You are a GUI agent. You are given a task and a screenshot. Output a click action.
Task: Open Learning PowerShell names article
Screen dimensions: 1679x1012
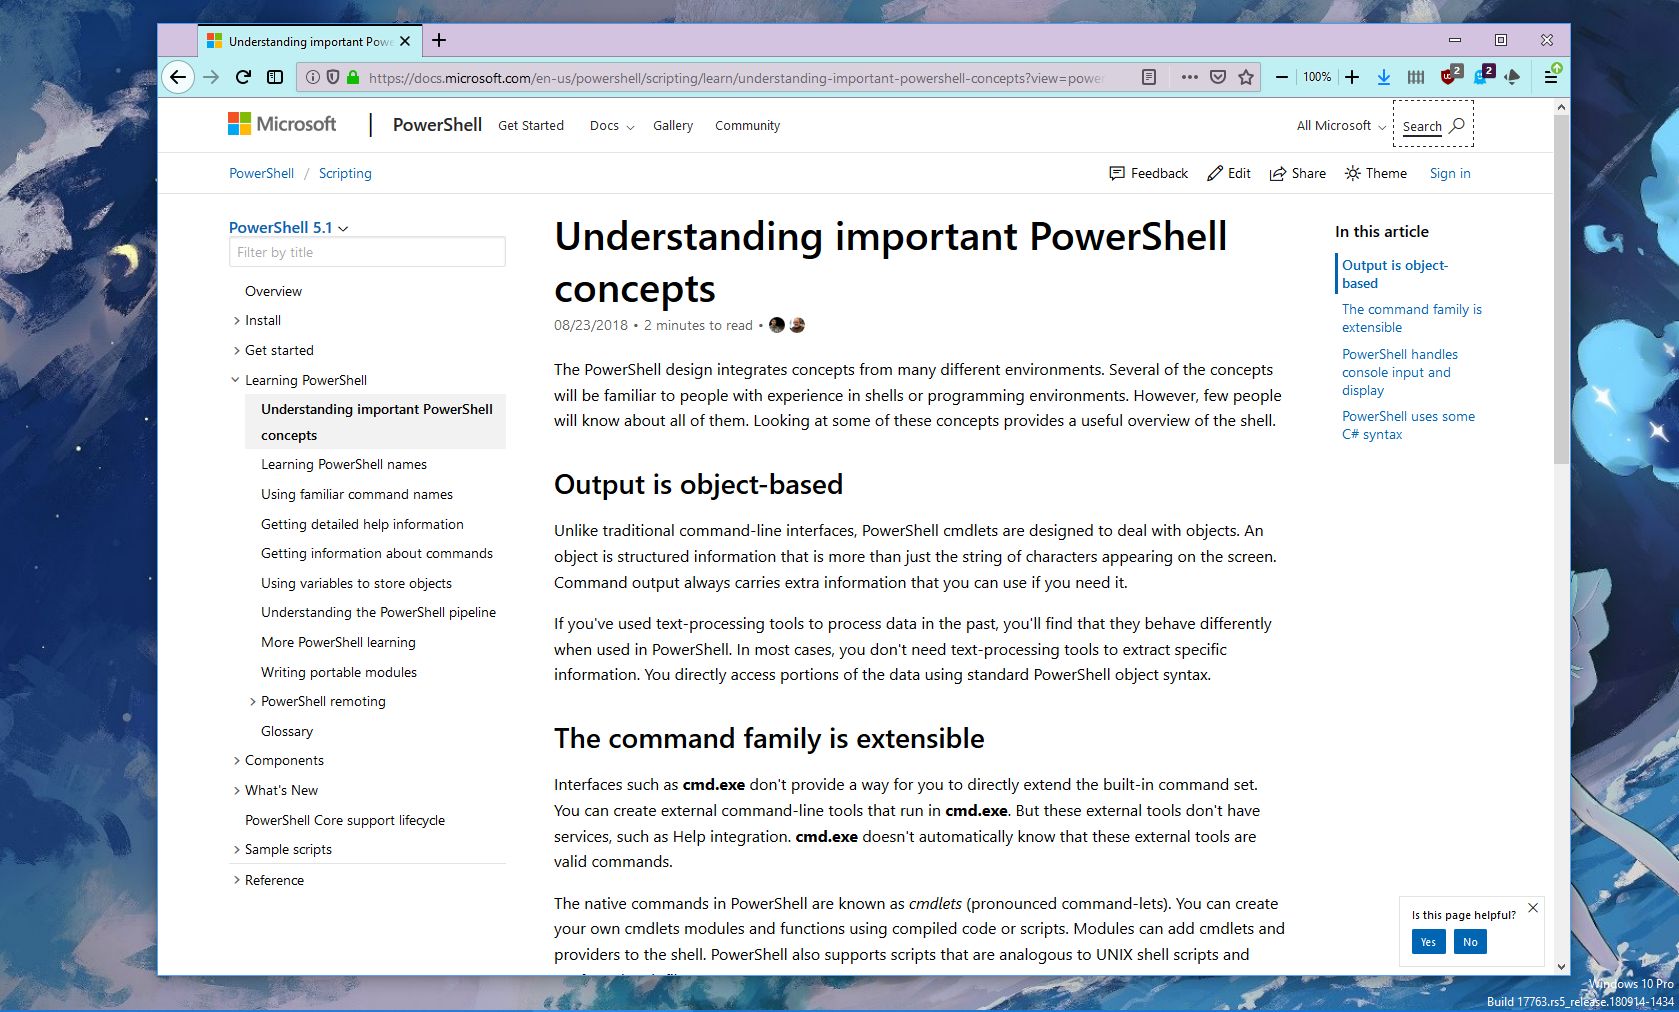point(344,464)
